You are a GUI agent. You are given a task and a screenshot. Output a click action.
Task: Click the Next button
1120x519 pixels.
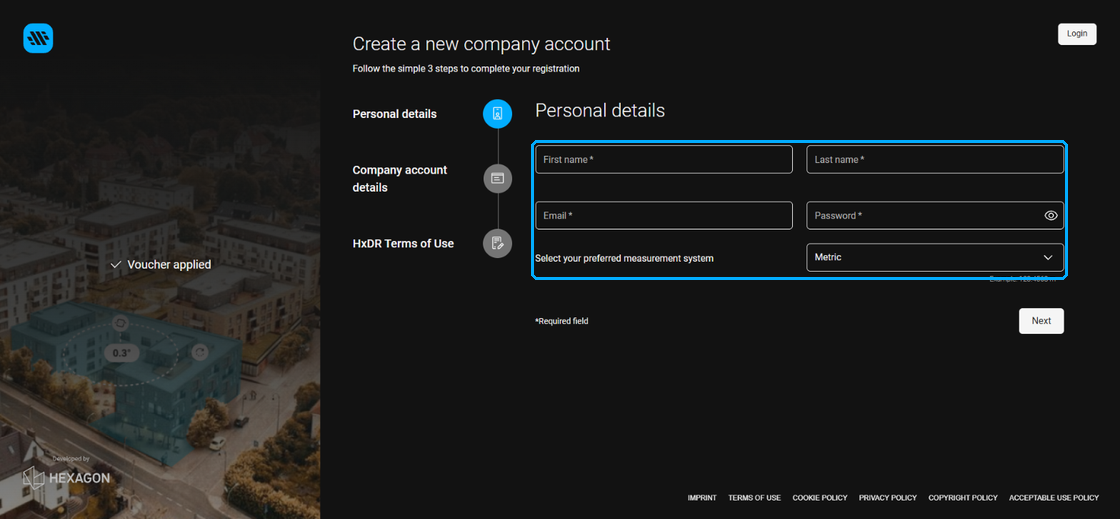coord(1041,321)
